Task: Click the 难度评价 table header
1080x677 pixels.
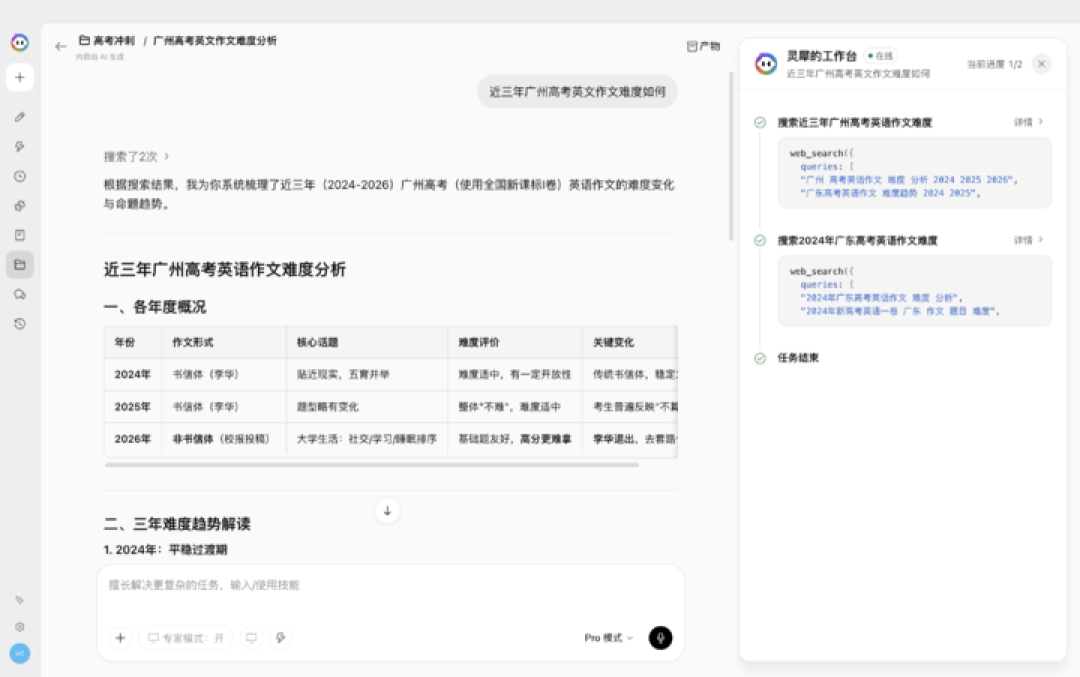Action: click(x=515, y=342)
